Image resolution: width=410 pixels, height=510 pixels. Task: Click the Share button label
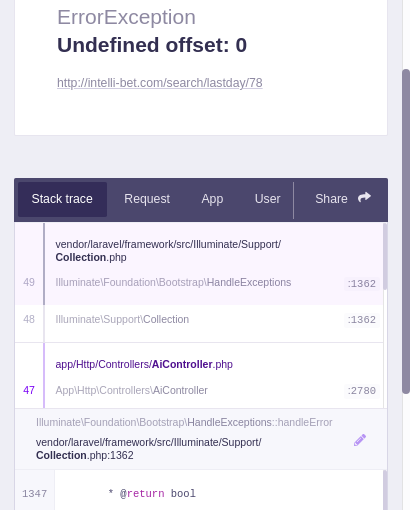point(331,199)
